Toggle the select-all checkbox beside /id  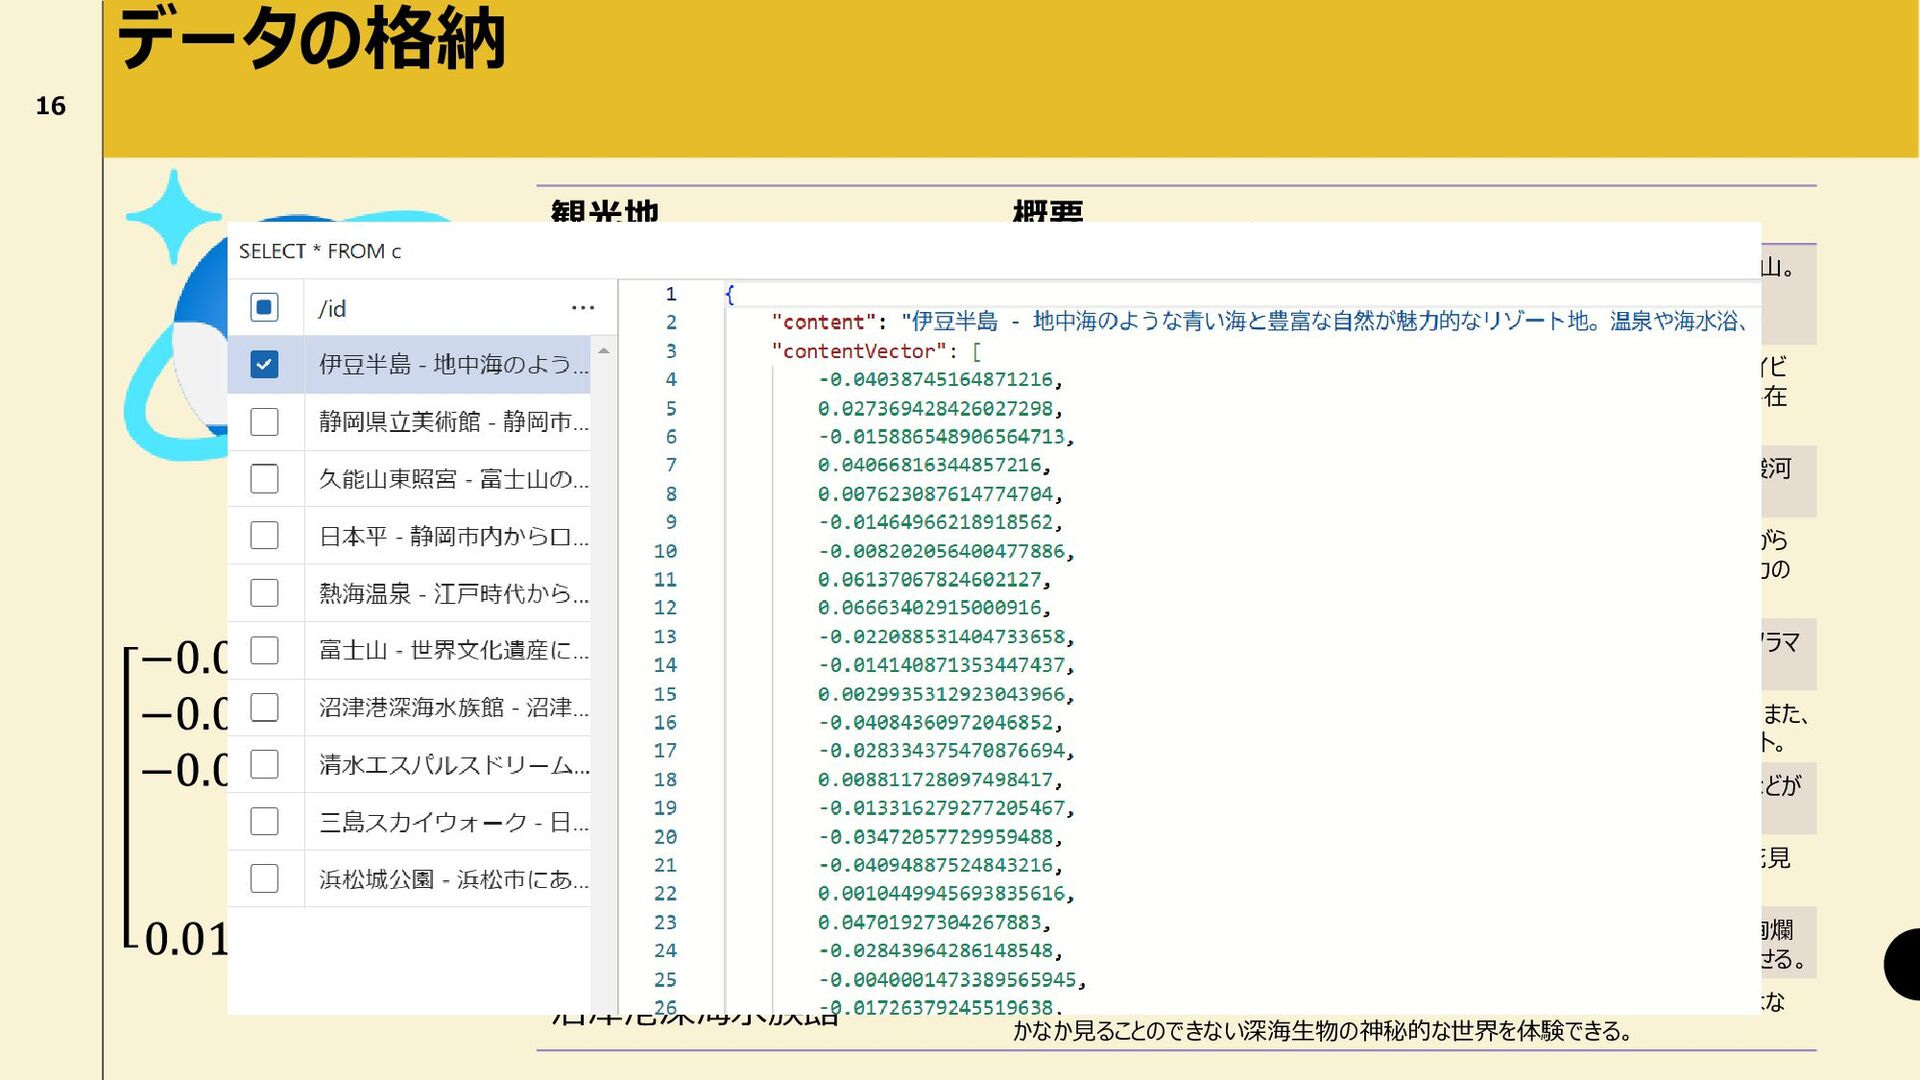coord(264,308)
